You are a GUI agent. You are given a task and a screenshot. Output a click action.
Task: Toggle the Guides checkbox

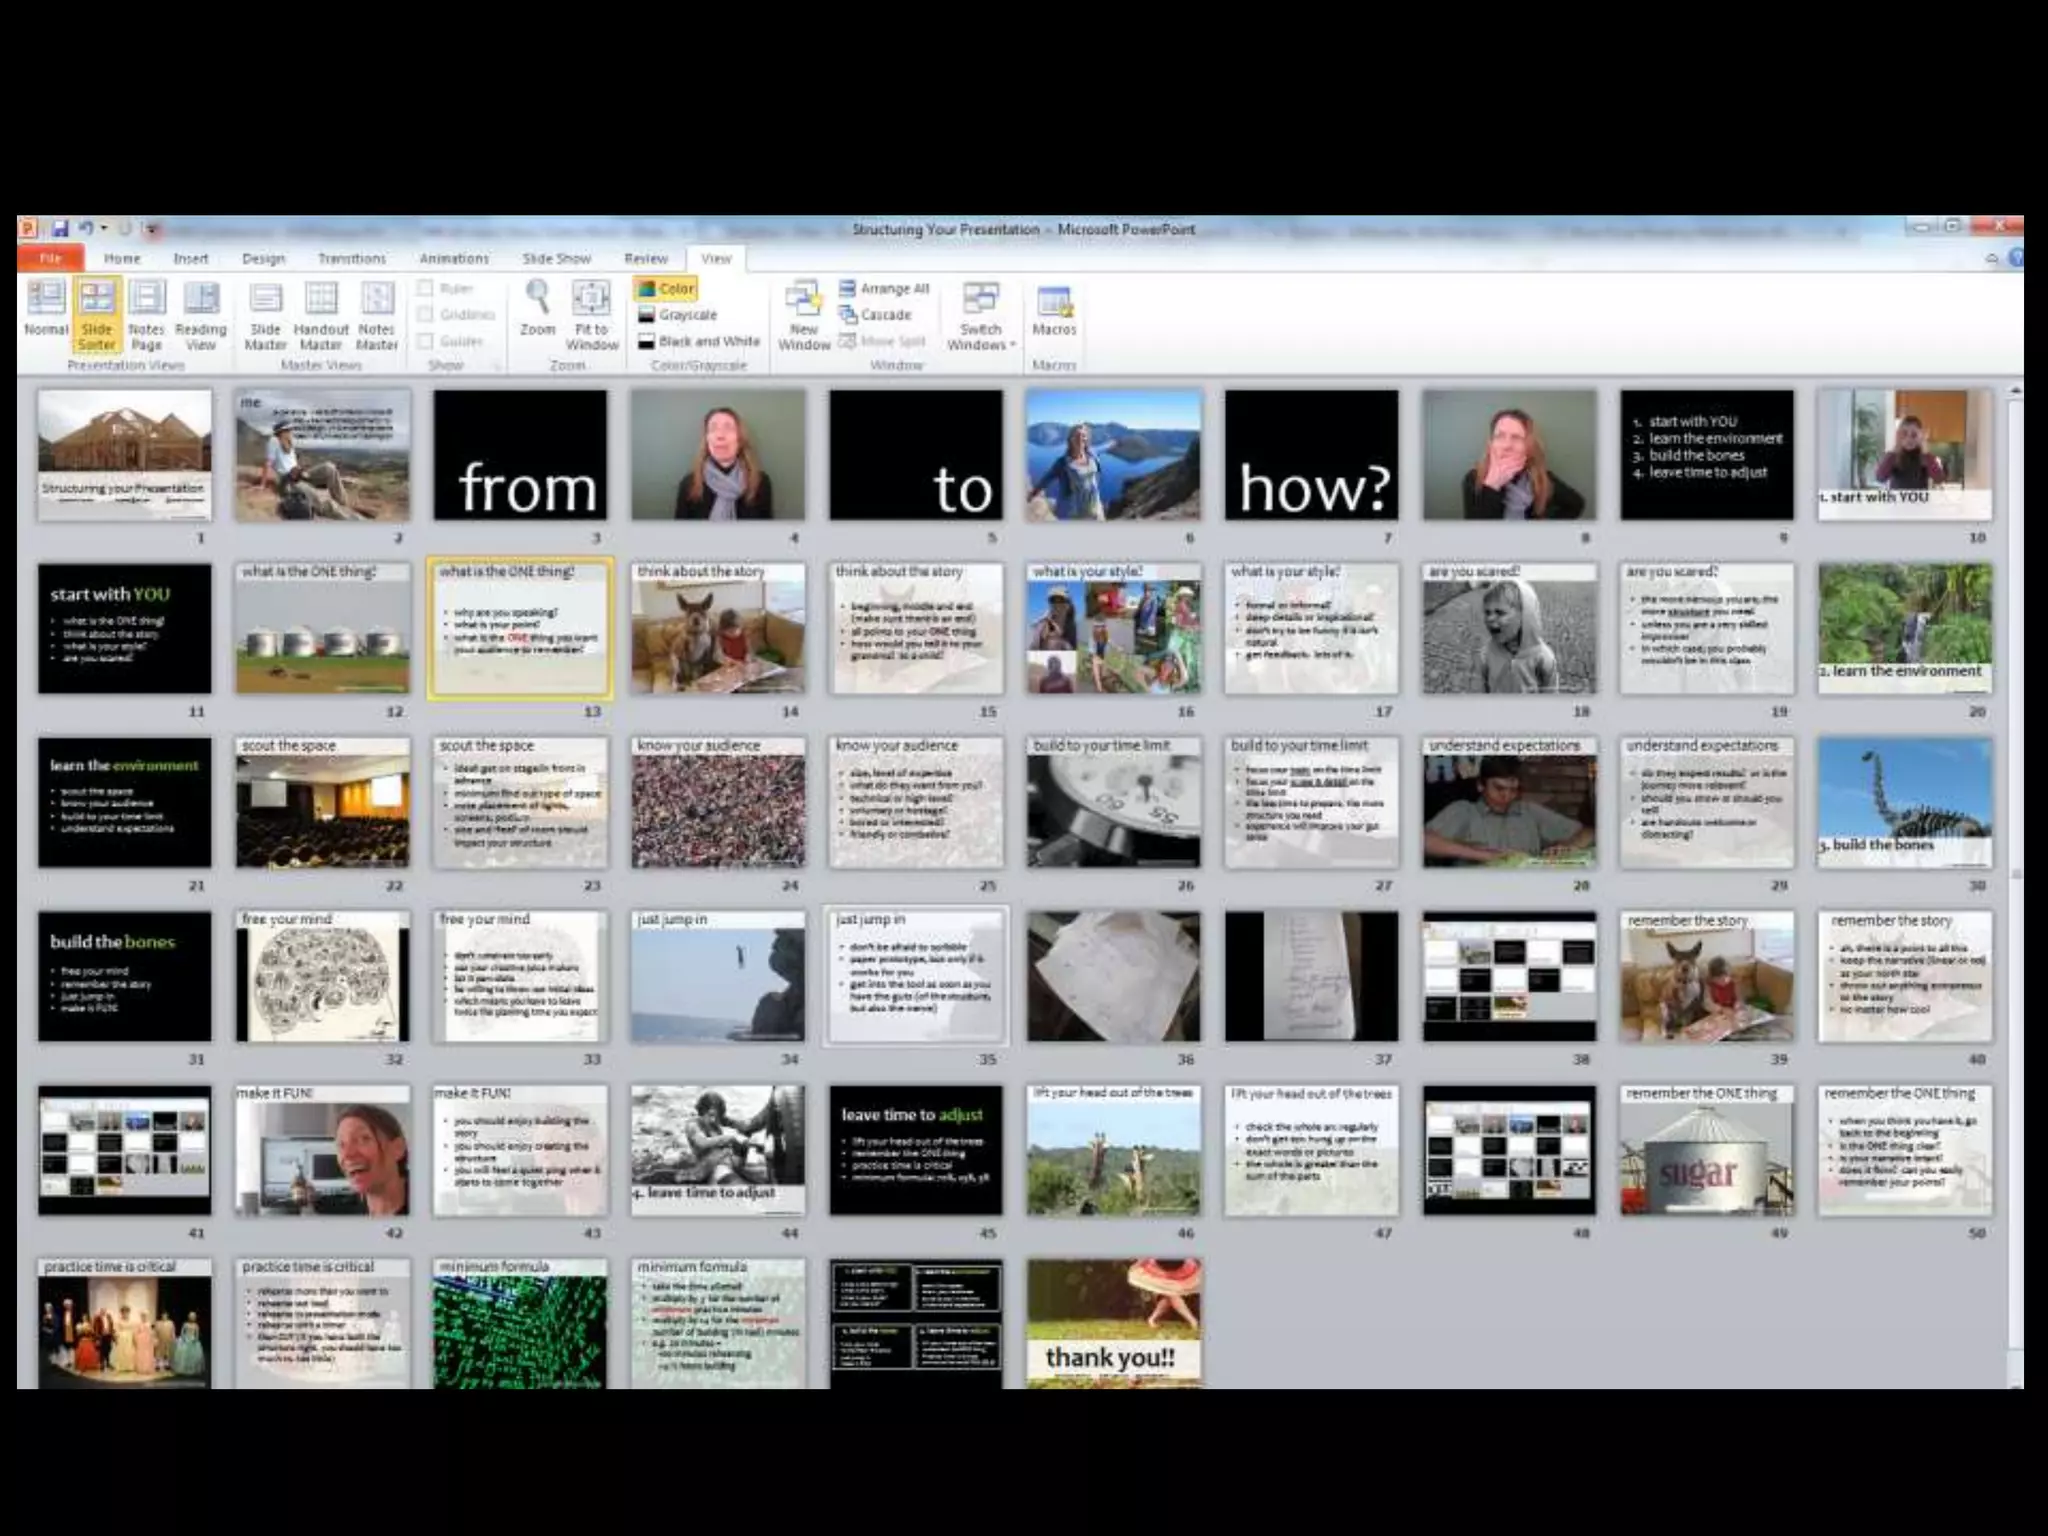[x=425, y=341]
